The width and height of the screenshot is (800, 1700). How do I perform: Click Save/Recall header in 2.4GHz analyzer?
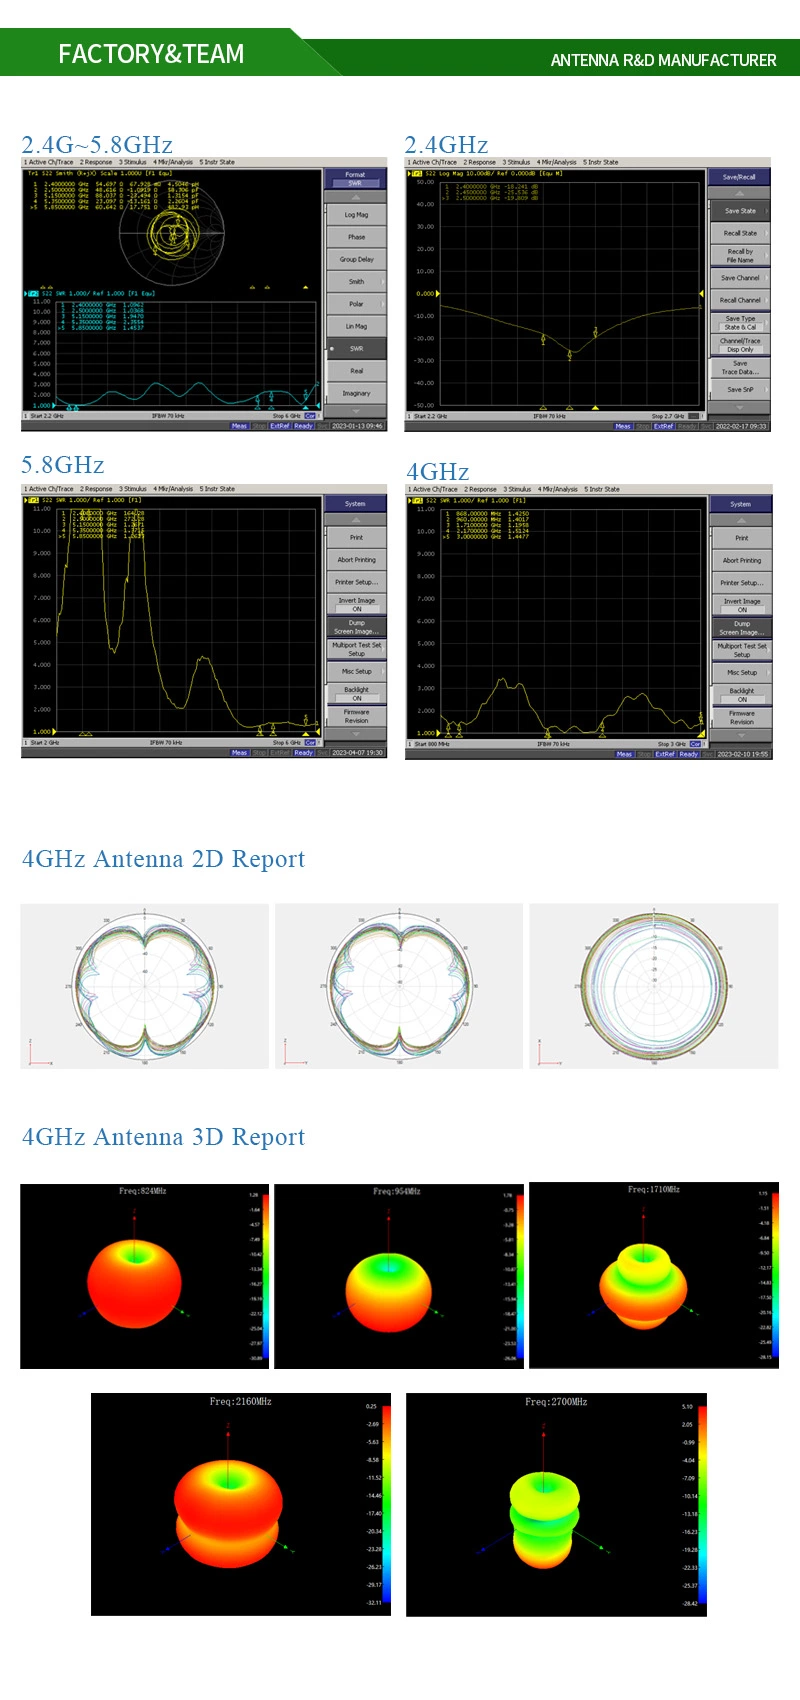tap(739, 176)
